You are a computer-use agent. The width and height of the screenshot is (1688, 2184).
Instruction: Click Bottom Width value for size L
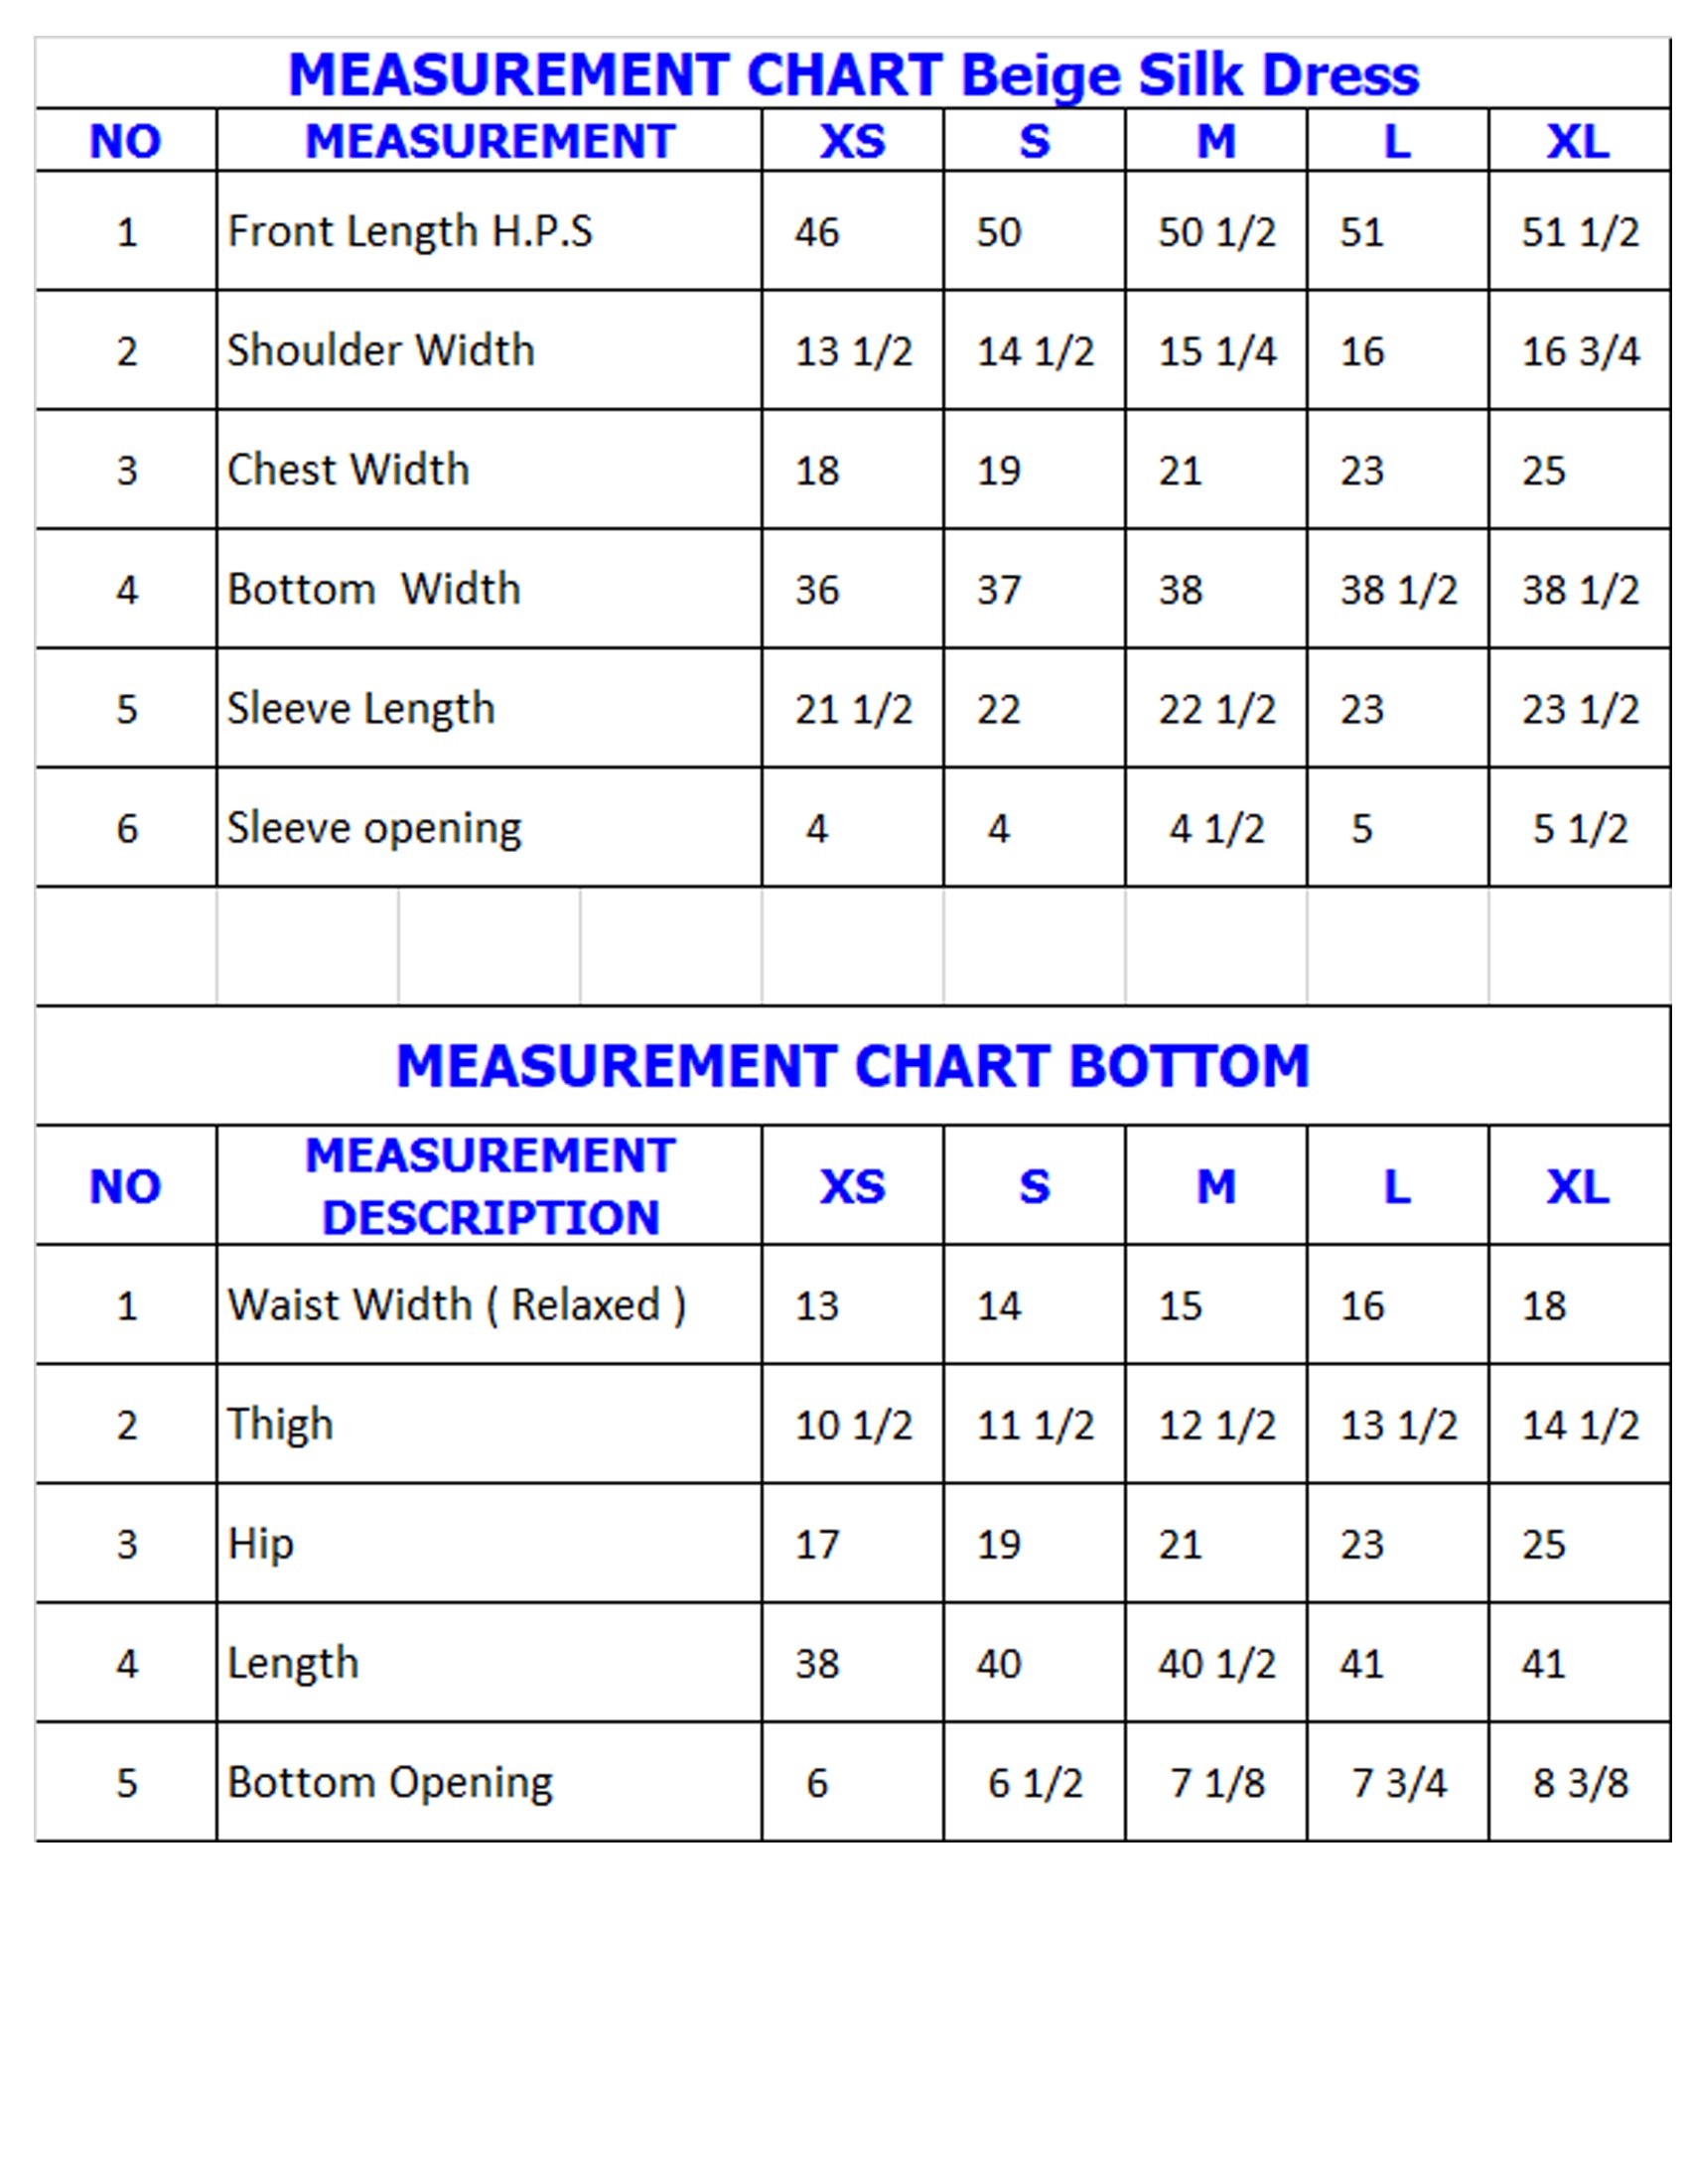coord(1398,590)
